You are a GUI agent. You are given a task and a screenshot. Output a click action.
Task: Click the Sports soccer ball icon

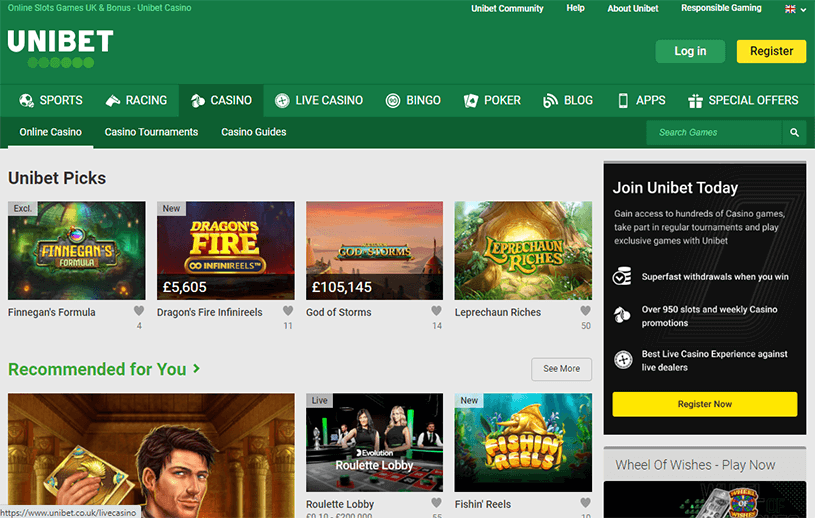click(x=26, y=100)
